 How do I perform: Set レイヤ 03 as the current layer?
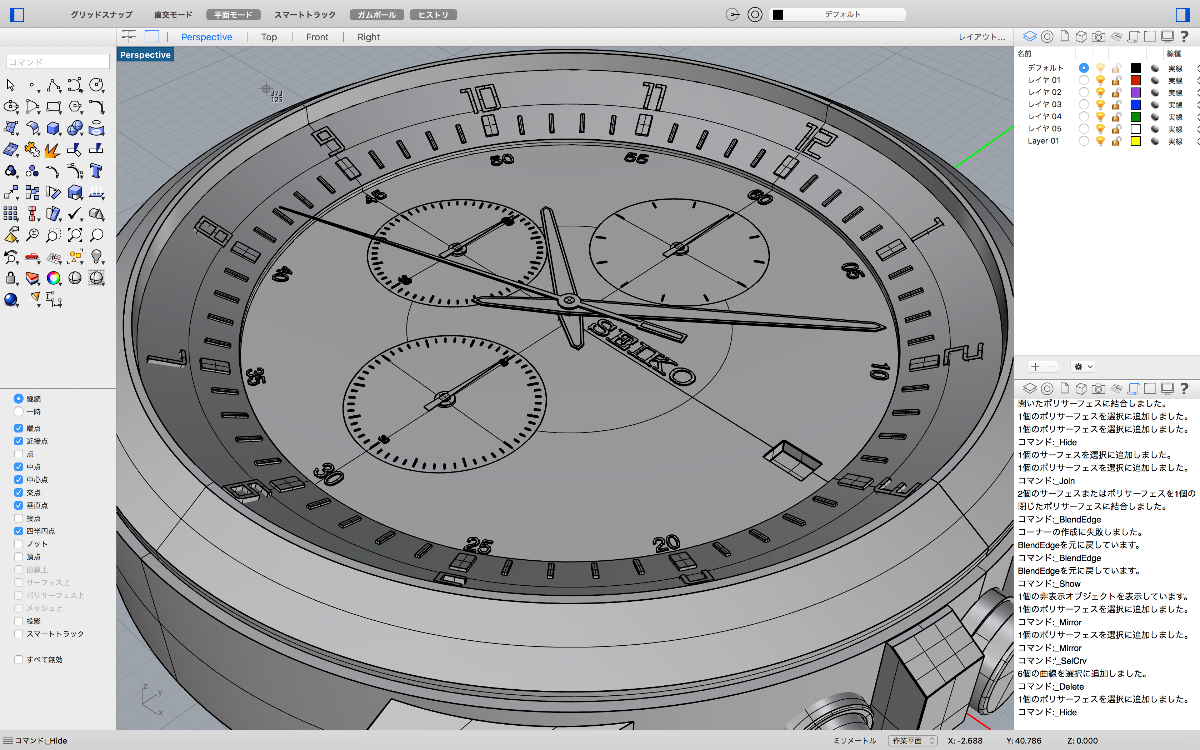click(x=1084, y=104)
